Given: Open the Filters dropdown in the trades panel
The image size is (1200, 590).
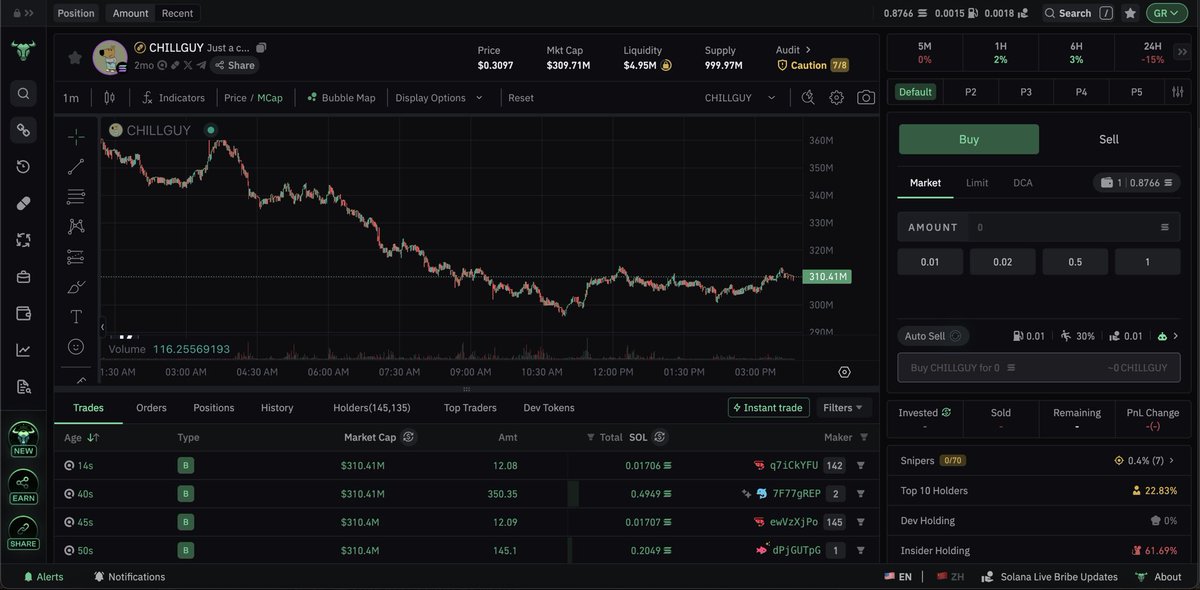Looking at the screenshot, I should point(845,407).
